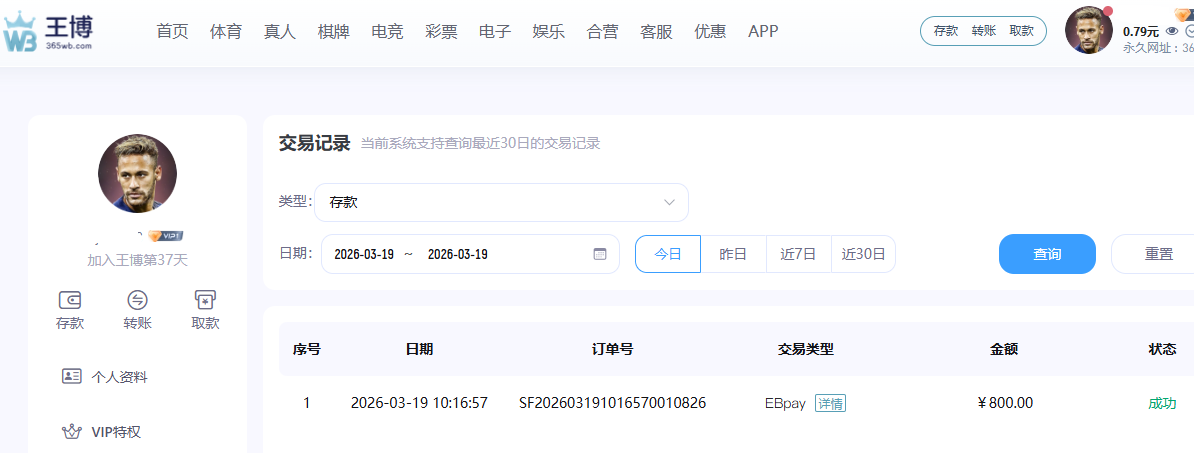This screenshot has height=453, width=1194.
Task: Expand the 类型 dropdown showing 存款
Action: pos(501,202)
